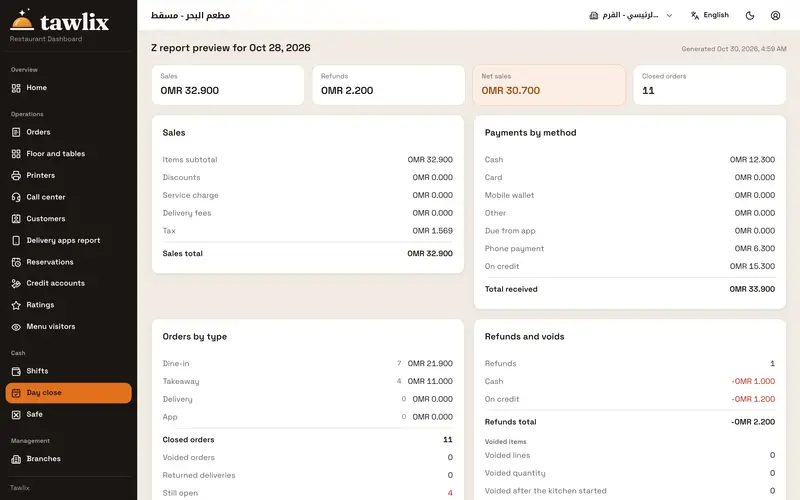Screen dimensions: 800x500
Task: Click the Tax OMR 1.569 value
Action: (x=432, y=231)
